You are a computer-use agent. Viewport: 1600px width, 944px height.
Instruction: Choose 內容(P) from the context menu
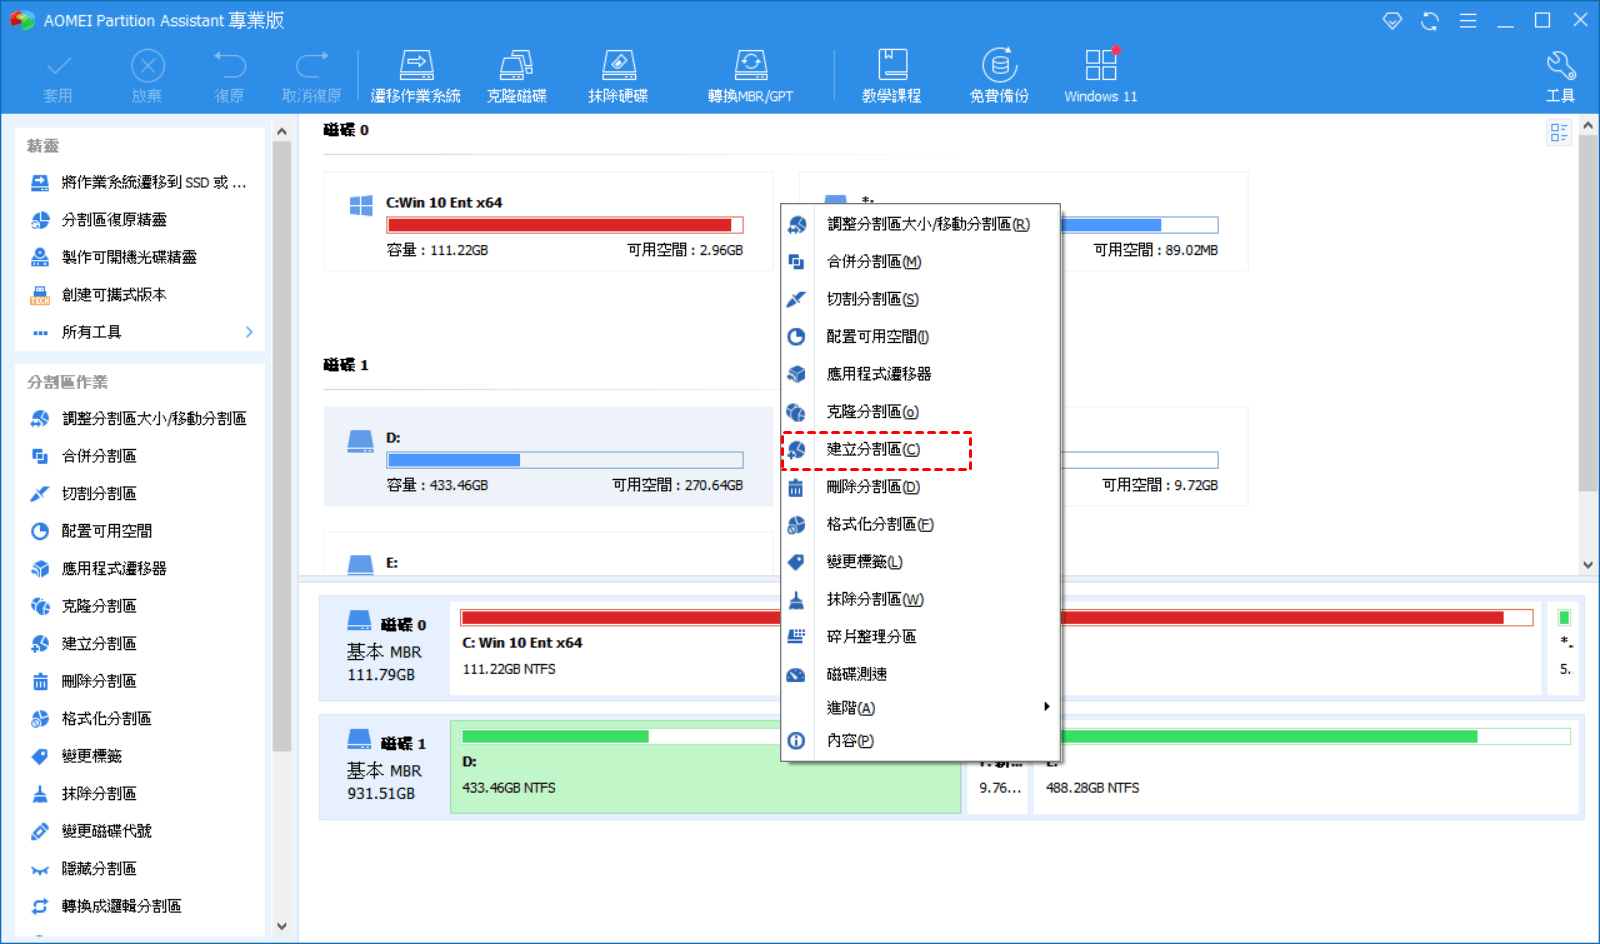coord(920,741)
